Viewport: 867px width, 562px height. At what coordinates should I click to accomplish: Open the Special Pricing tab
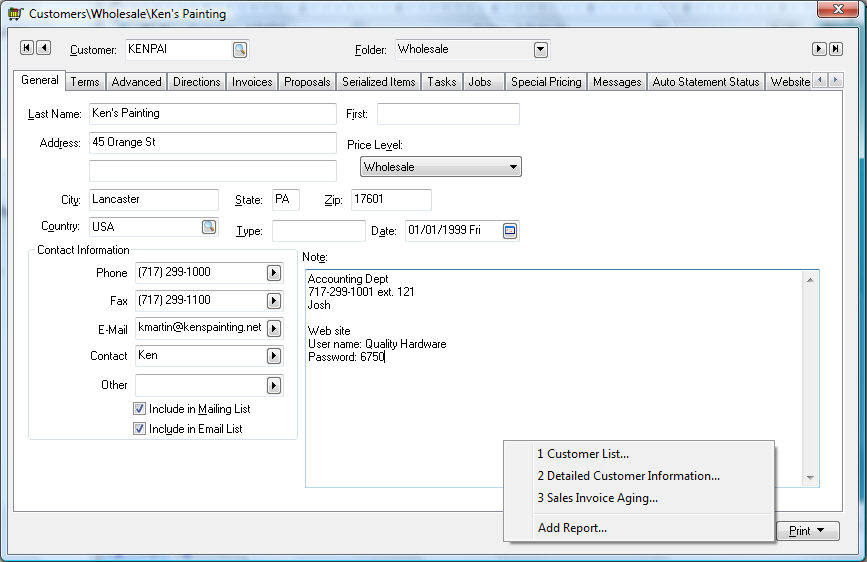546,82
